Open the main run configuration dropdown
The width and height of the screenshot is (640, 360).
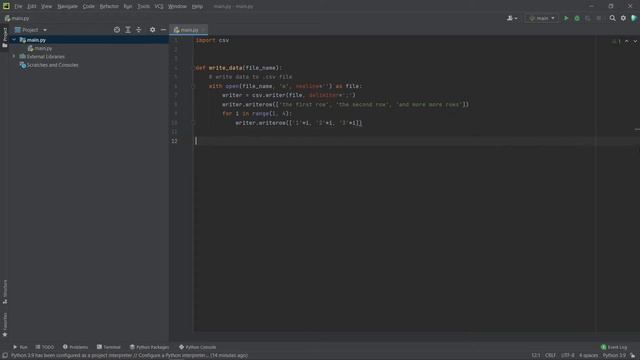(x=542, y=18)
